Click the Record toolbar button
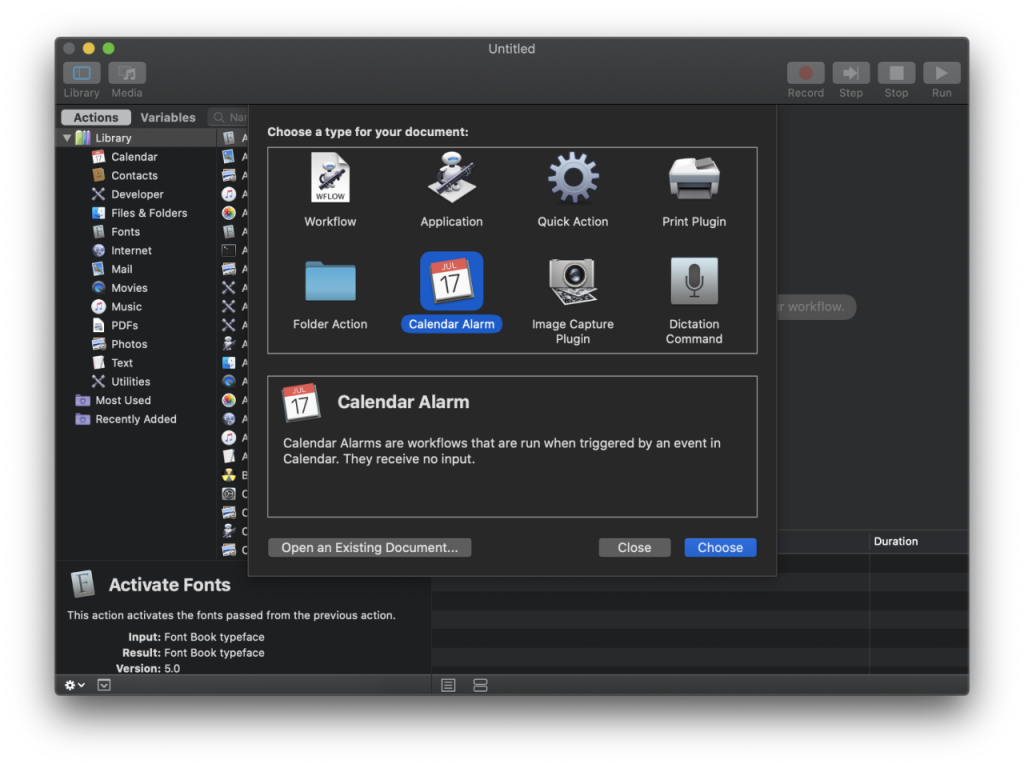Screen dimensions: 1024x768 pos(805,73)
